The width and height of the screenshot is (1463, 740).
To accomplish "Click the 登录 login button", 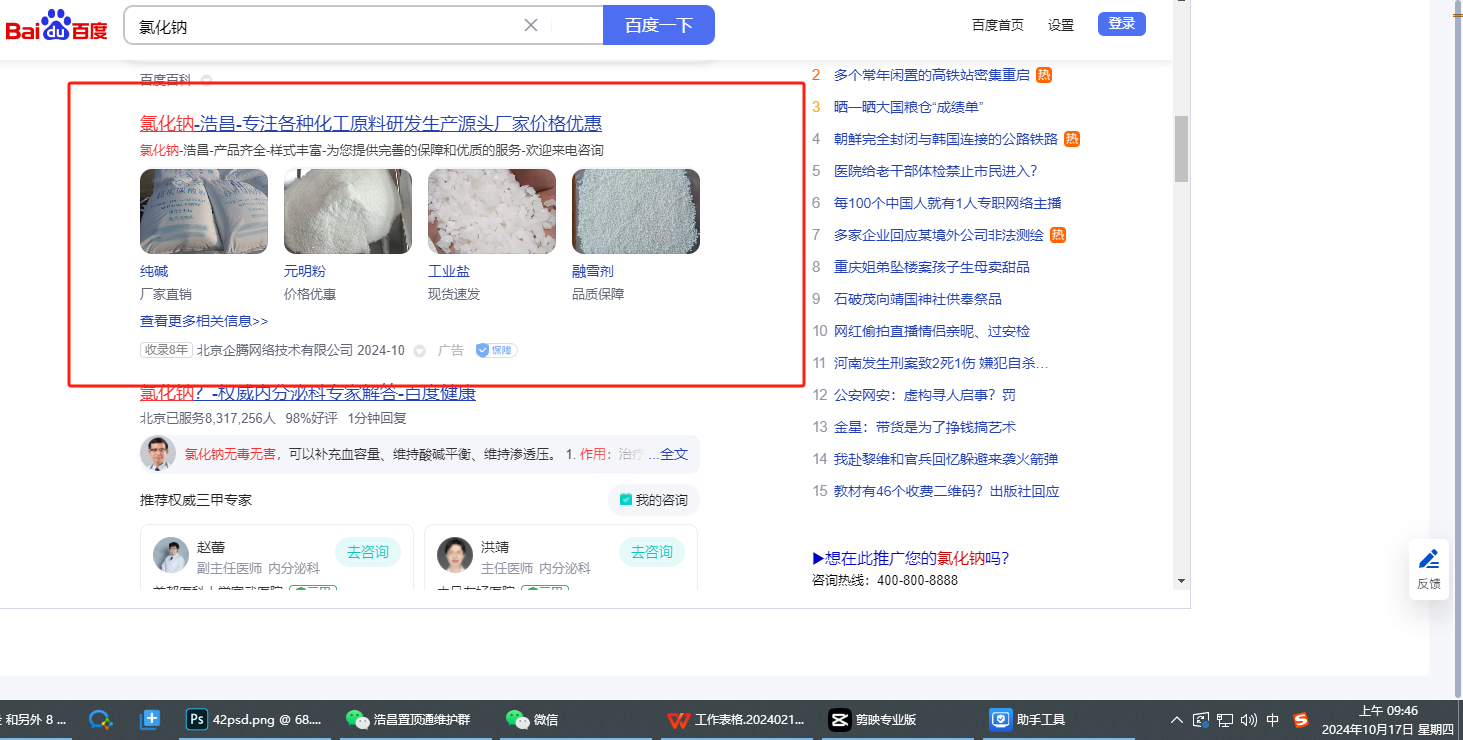I will coord(1122,24).
